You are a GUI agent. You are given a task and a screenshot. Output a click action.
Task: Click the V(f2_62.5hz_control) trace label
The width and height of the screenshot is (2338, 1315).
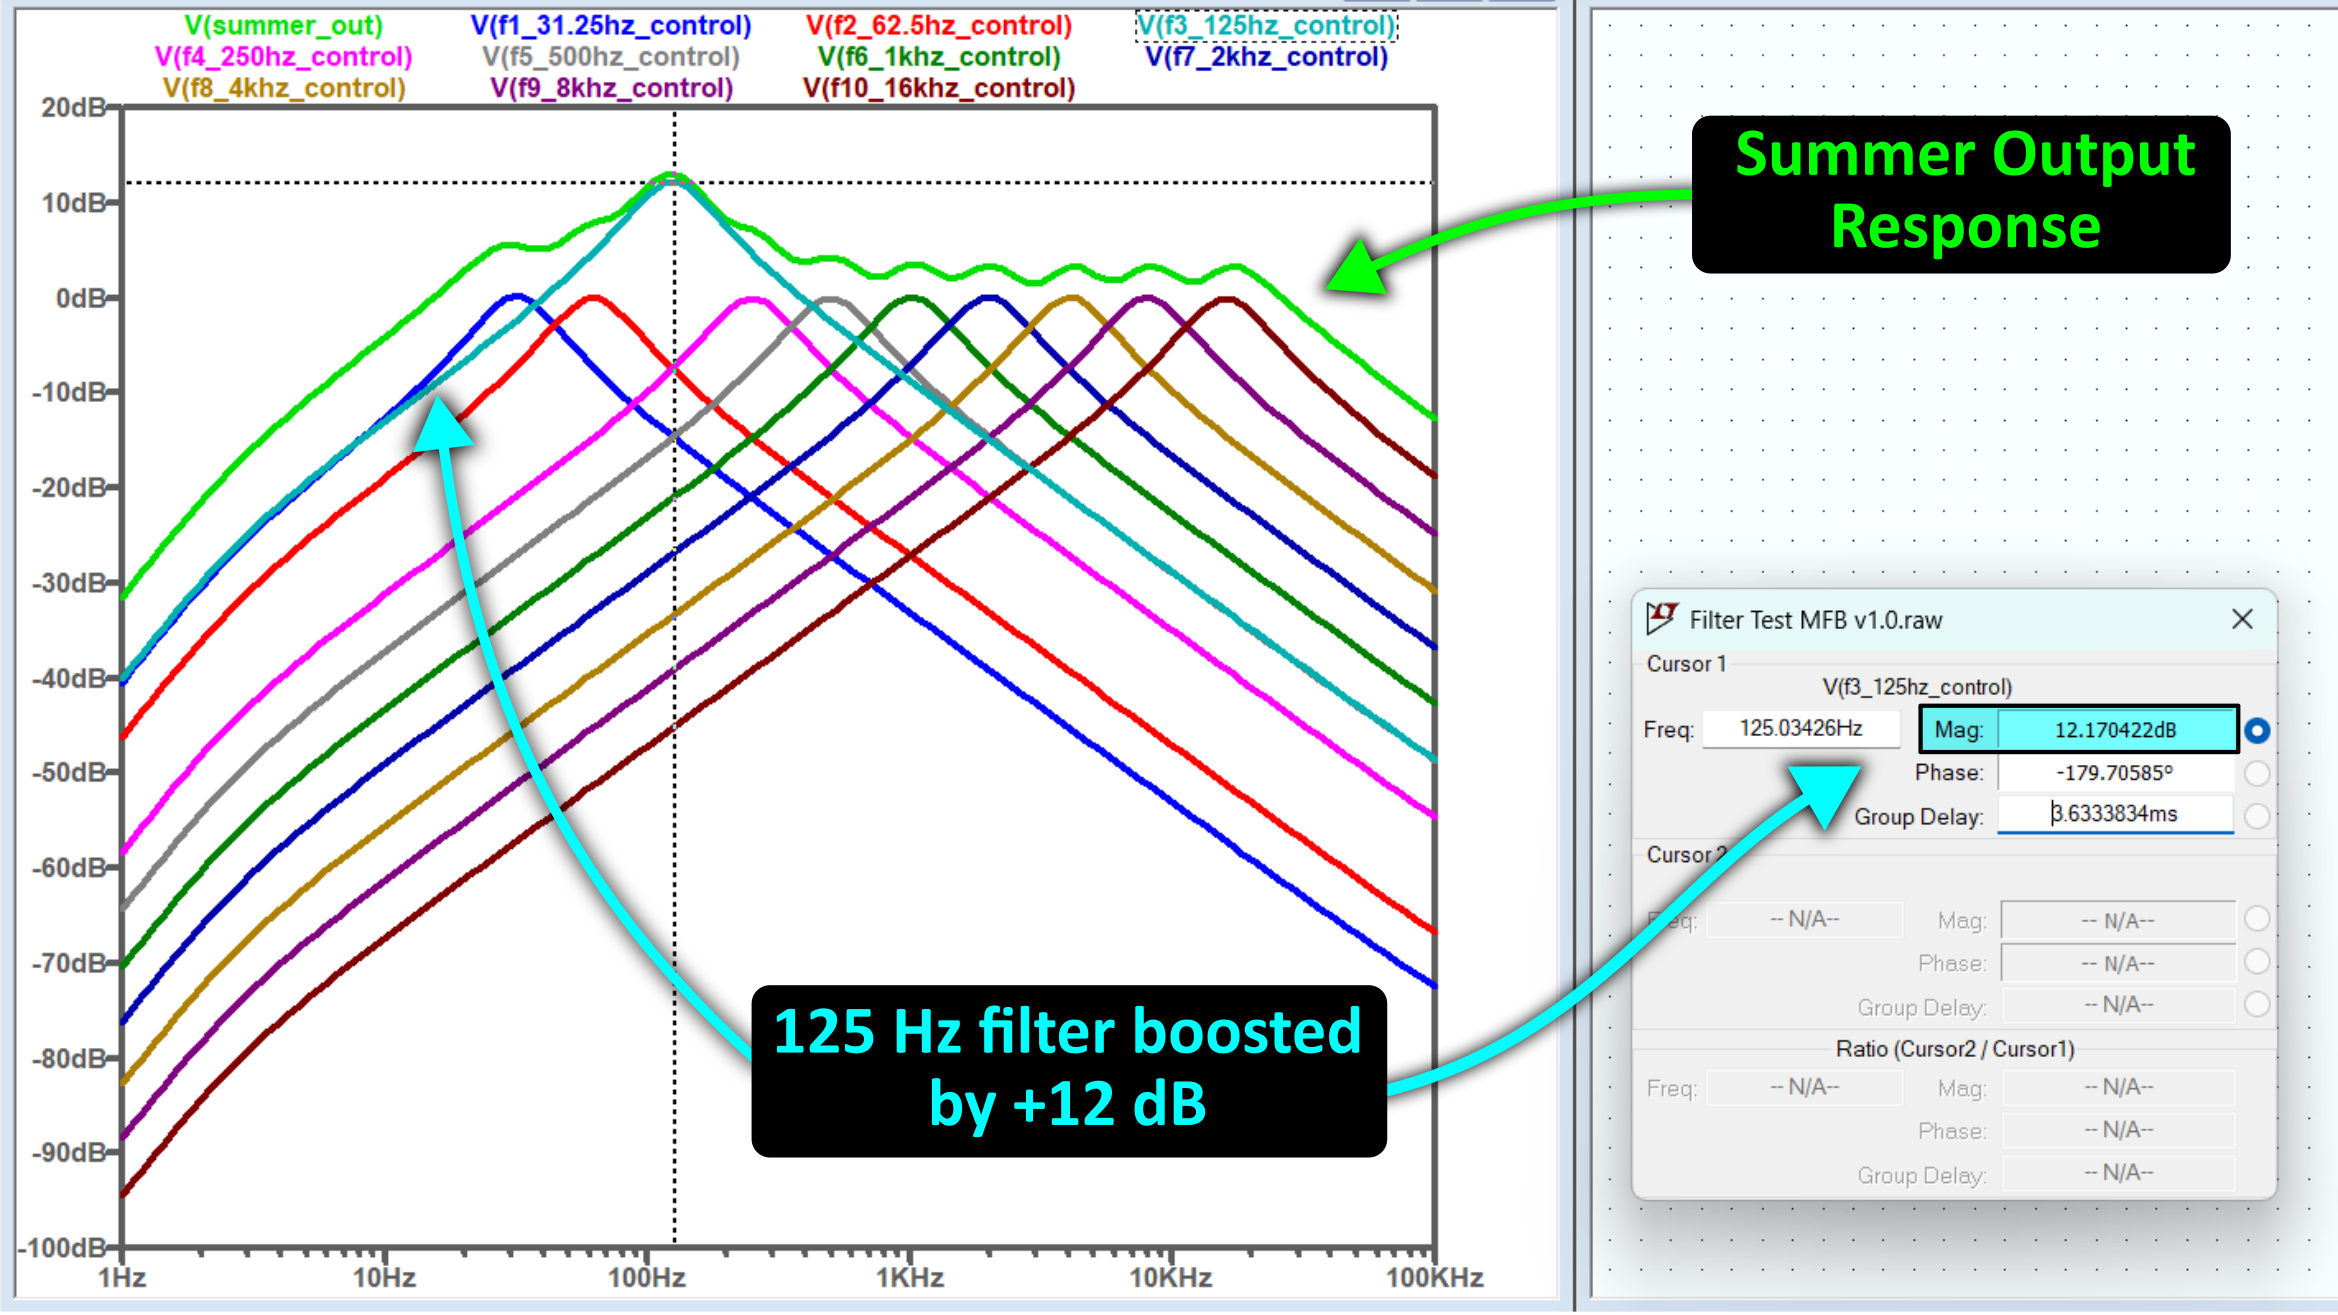(x=939, y=25)
